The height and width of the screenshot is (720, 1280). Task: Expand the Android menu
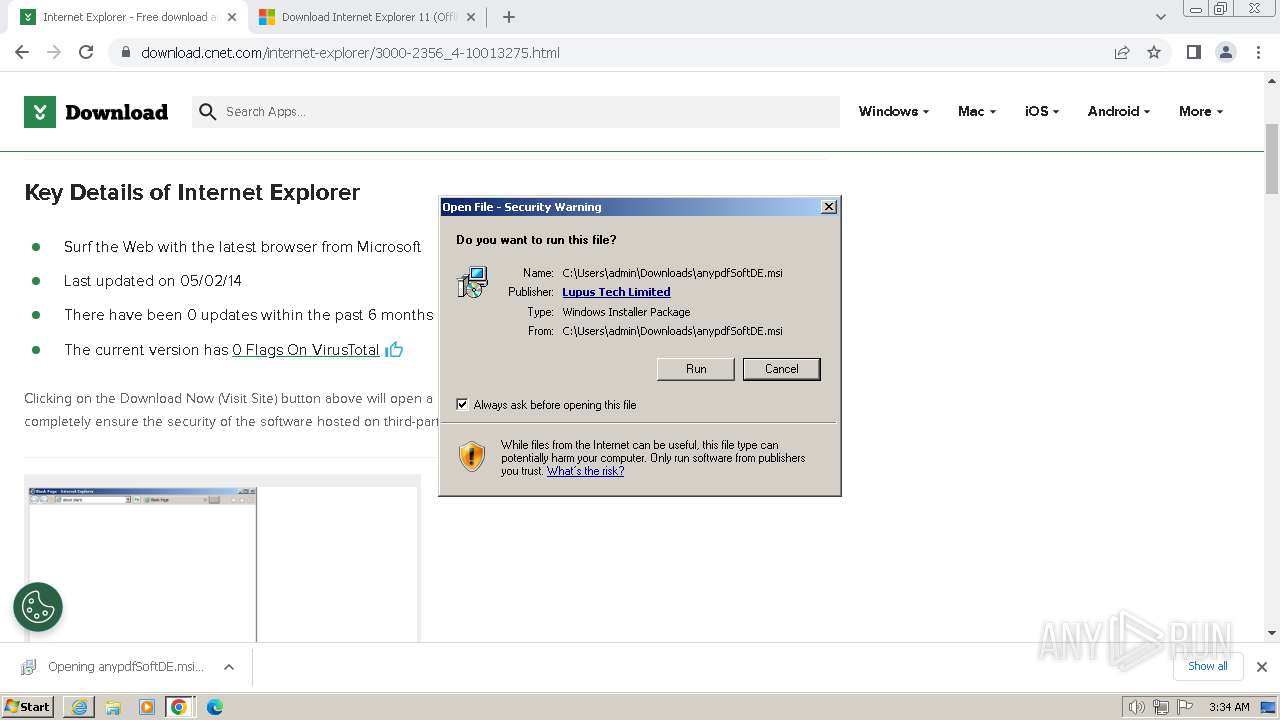pos(1118,111)
